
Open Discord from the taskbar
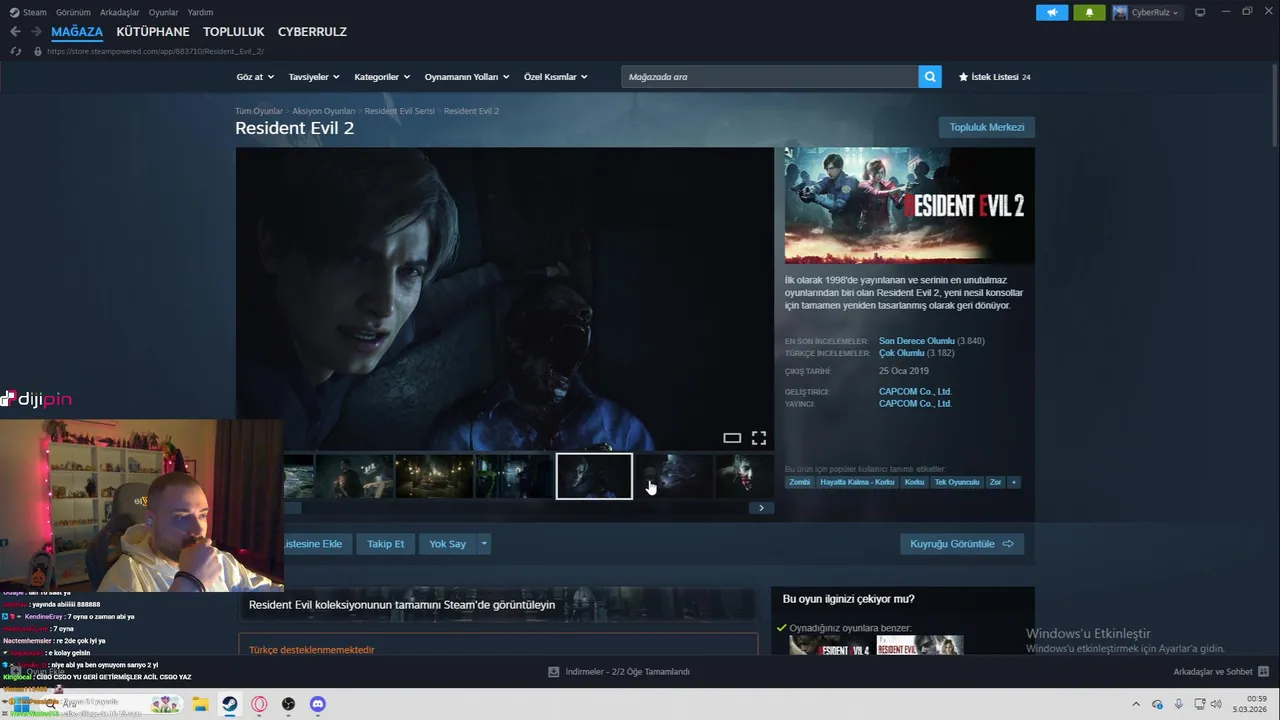click(318, 704)
